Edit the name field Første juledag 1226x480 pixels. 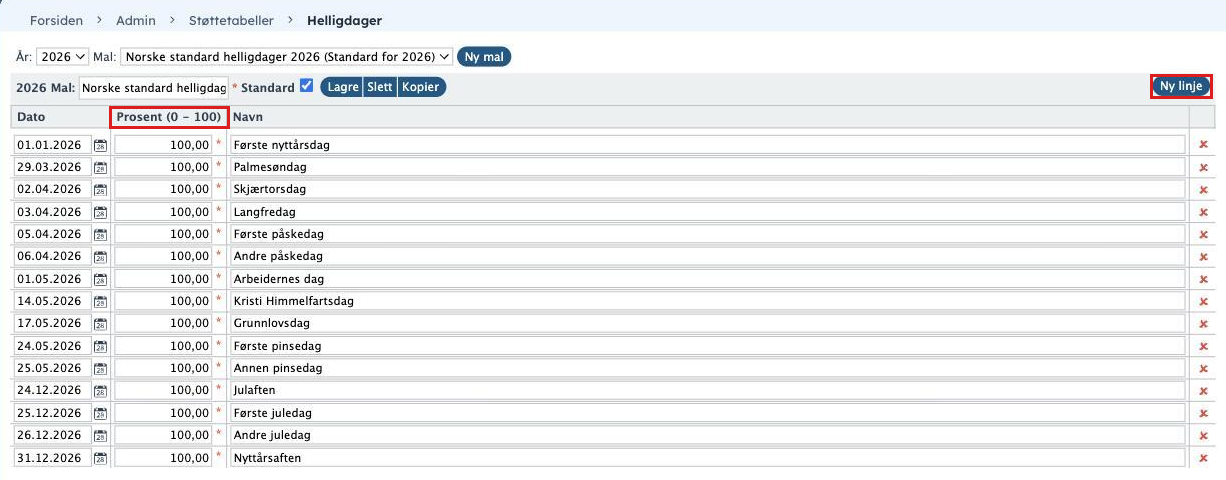(707, 413)
